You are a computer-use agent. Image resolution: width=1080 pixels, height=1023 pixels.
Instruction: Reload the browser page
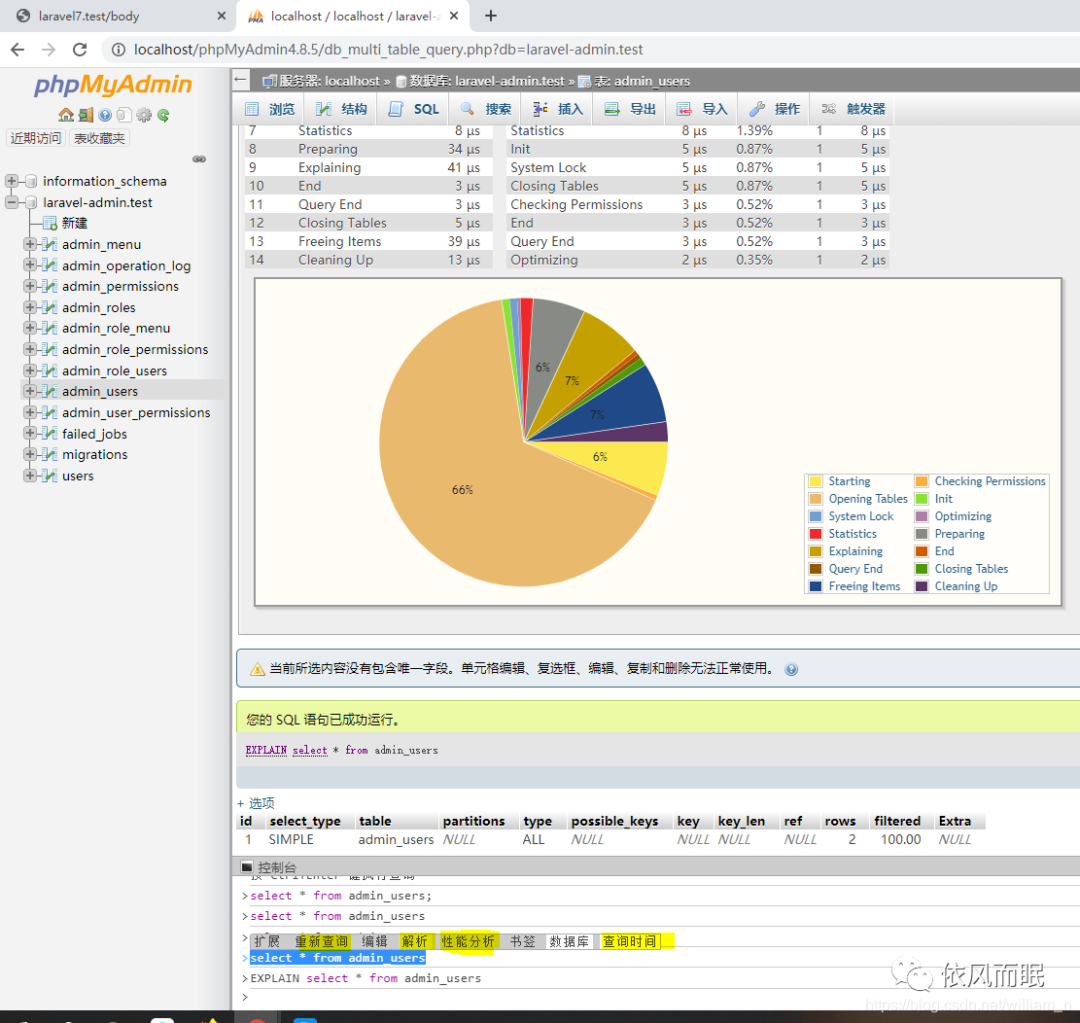point(80,50)
